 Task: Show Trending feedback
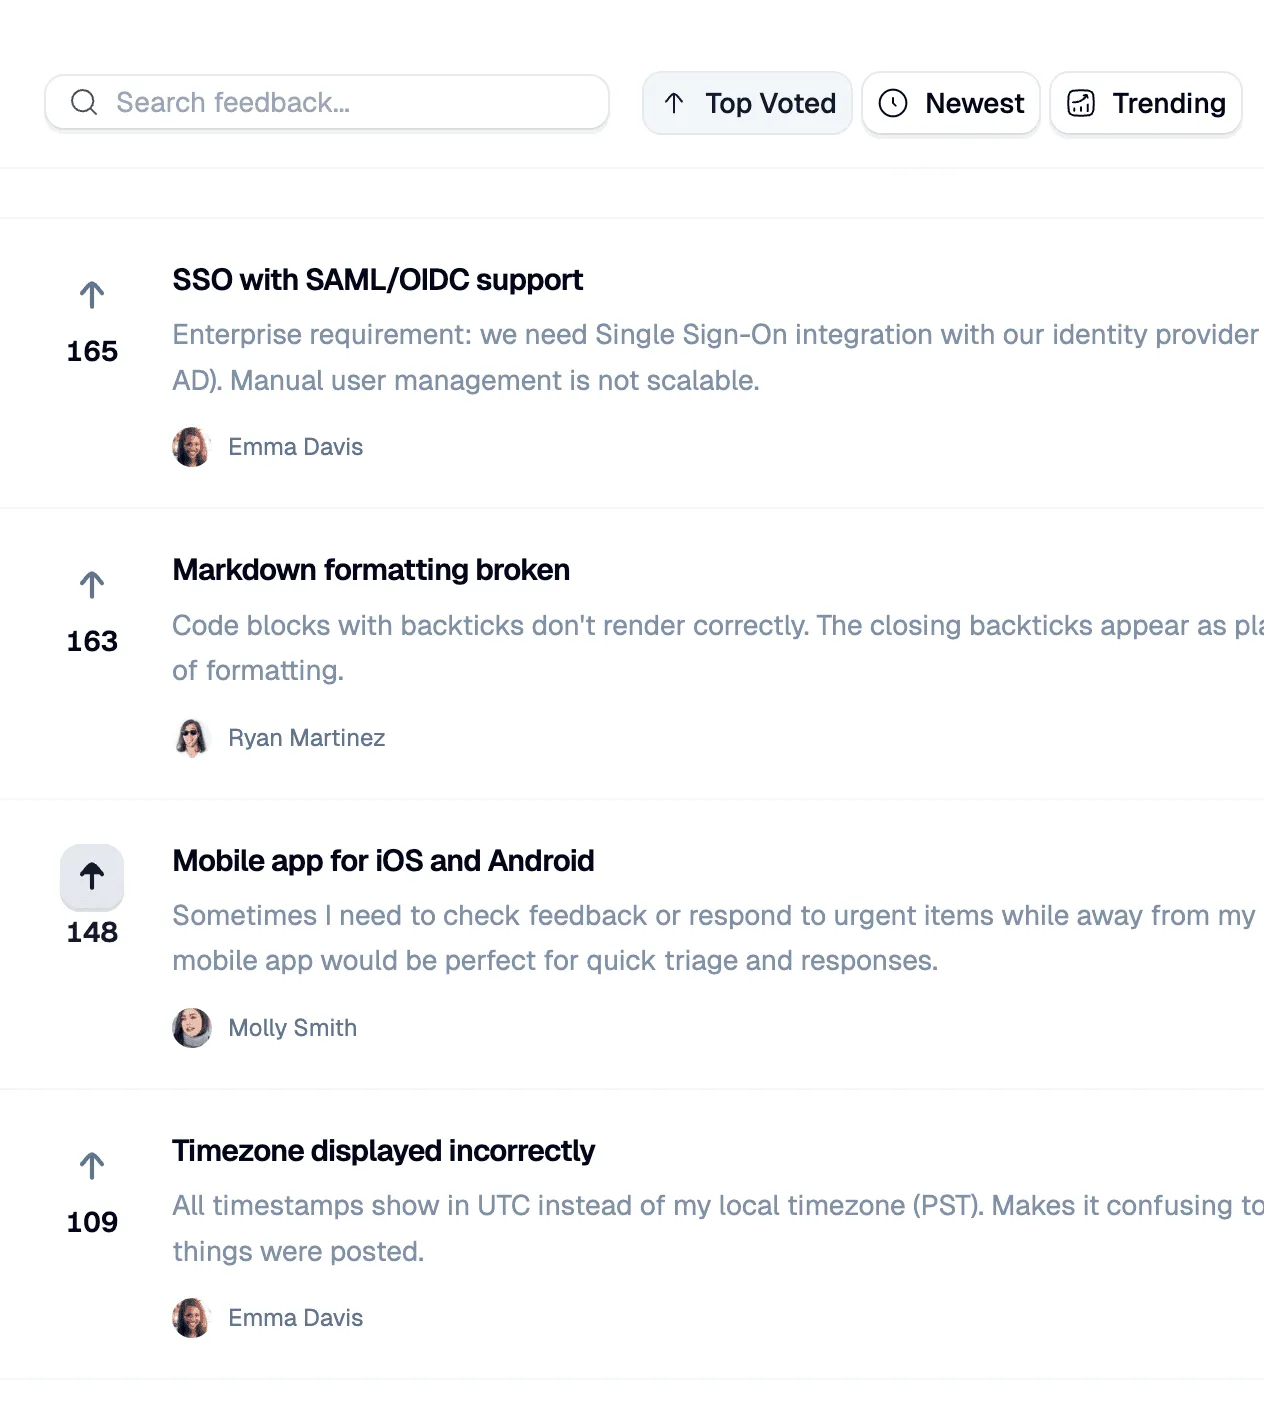tap(1146, 103)
